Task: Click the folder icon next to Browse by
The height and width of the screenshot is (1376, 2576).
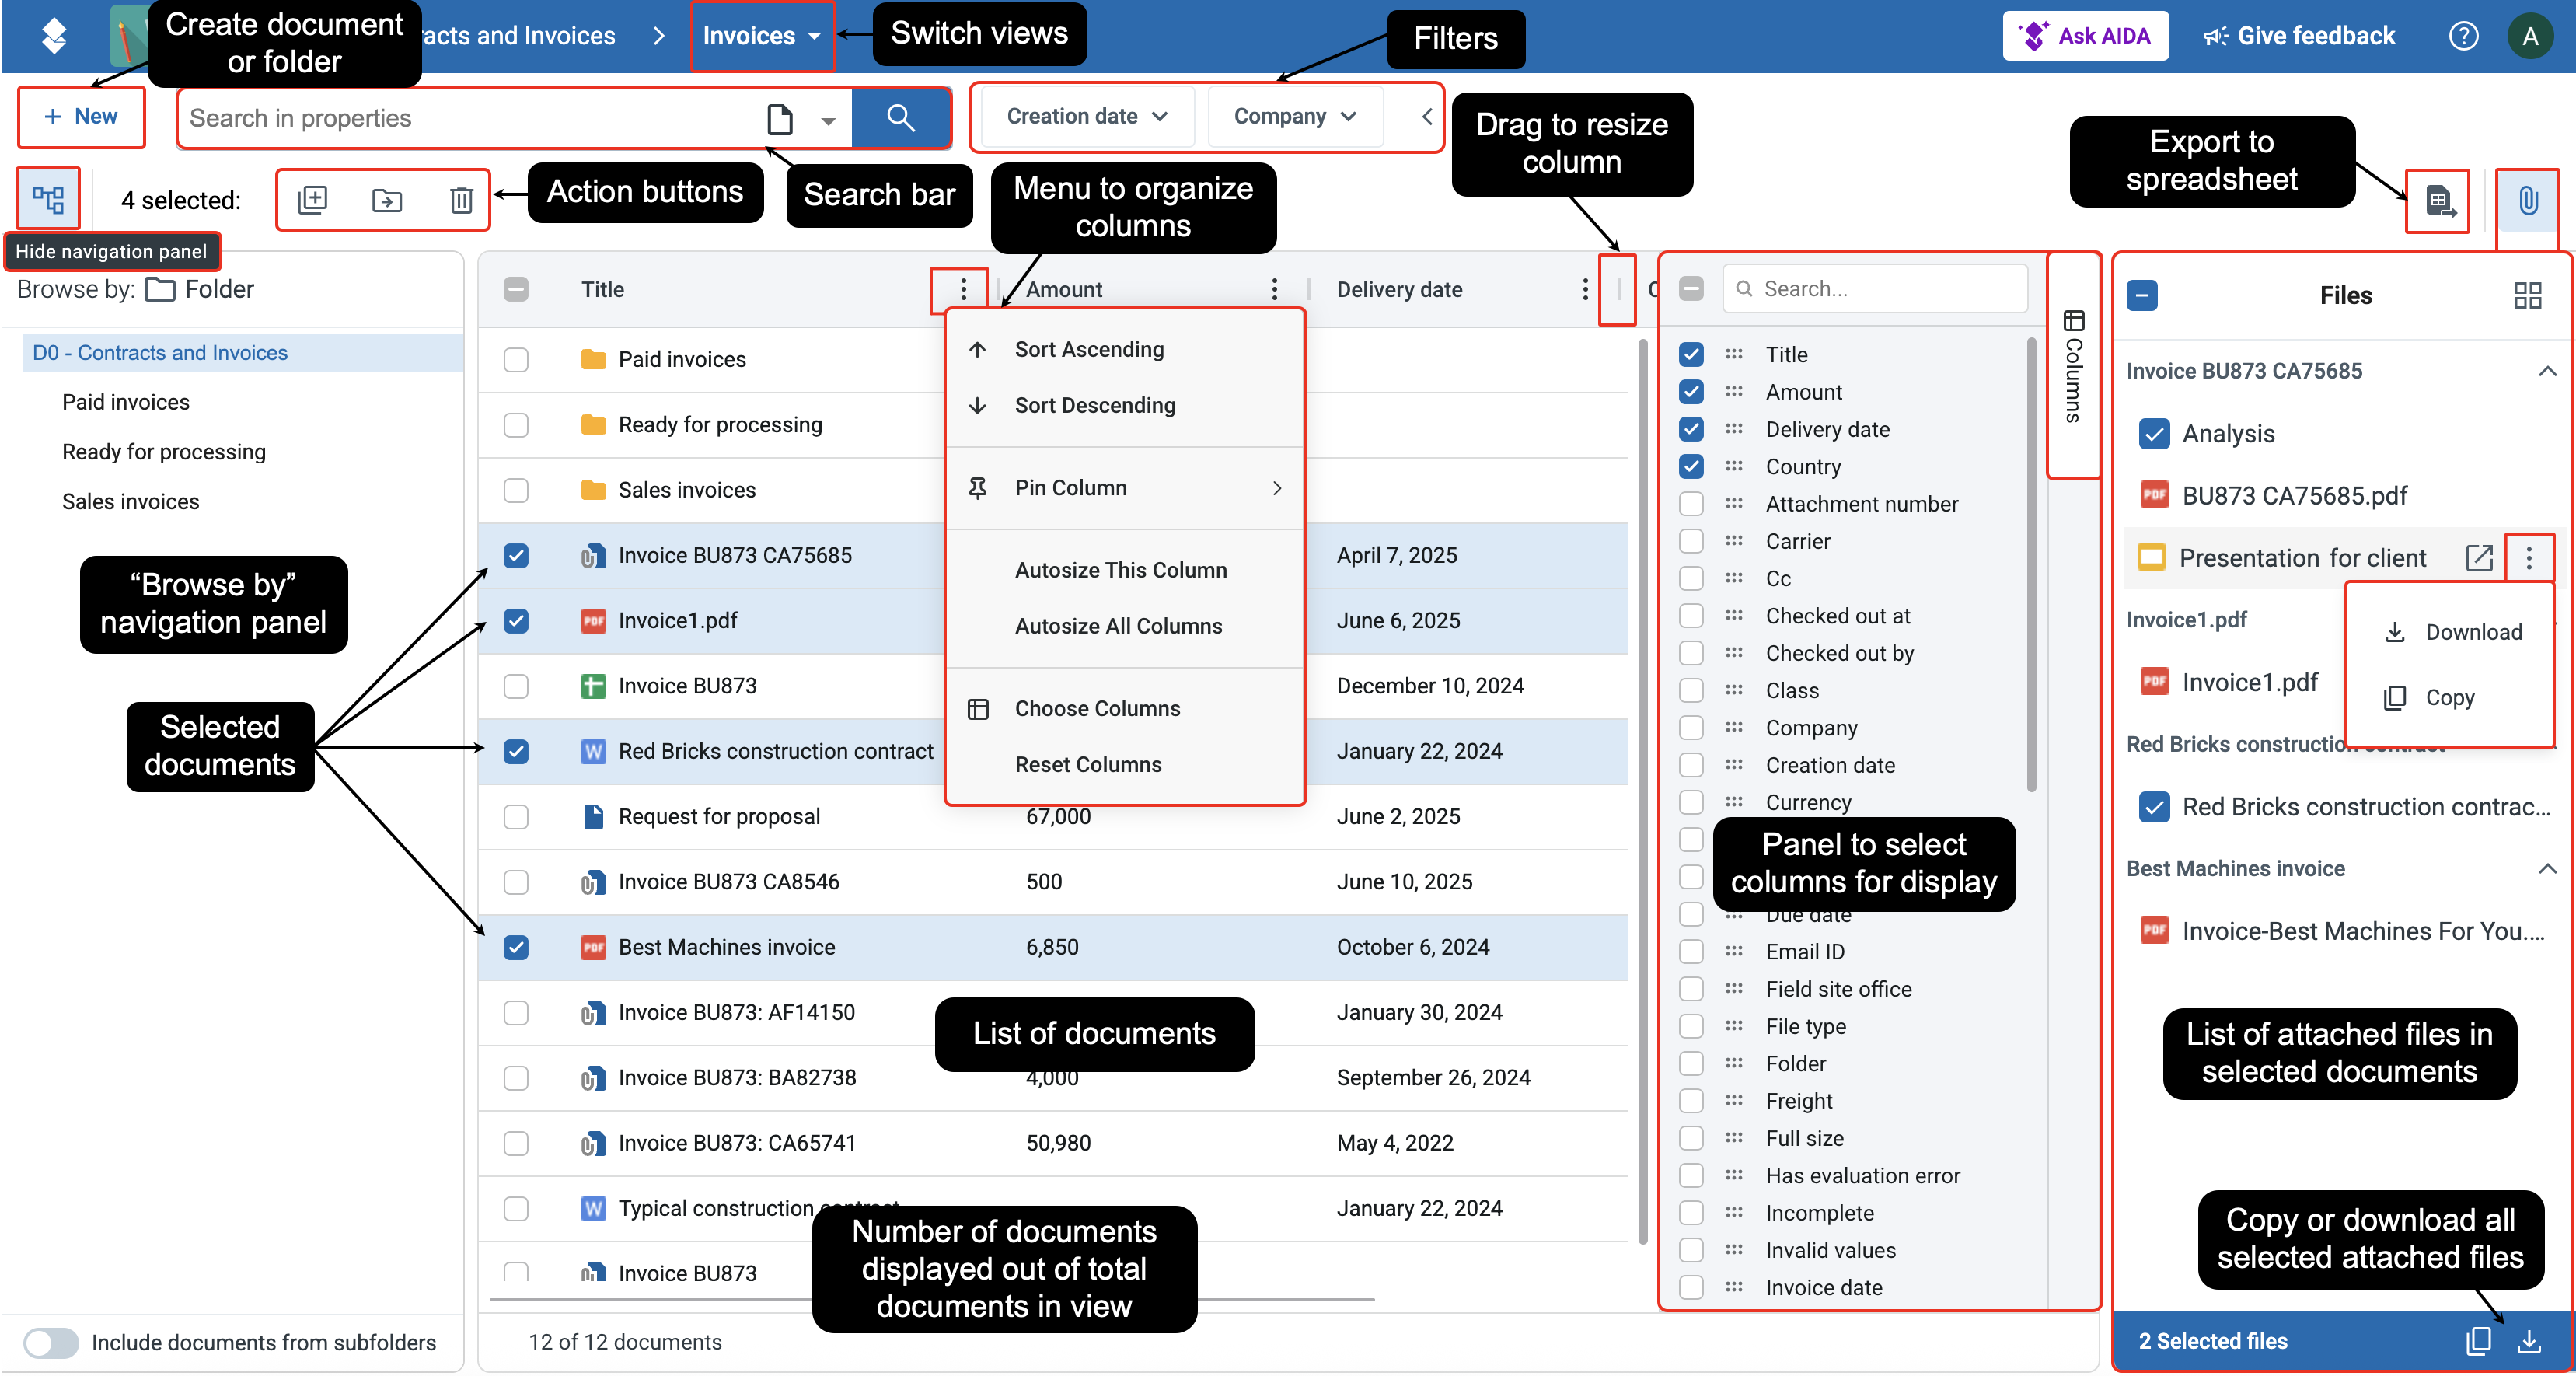Action: (160, 289)
